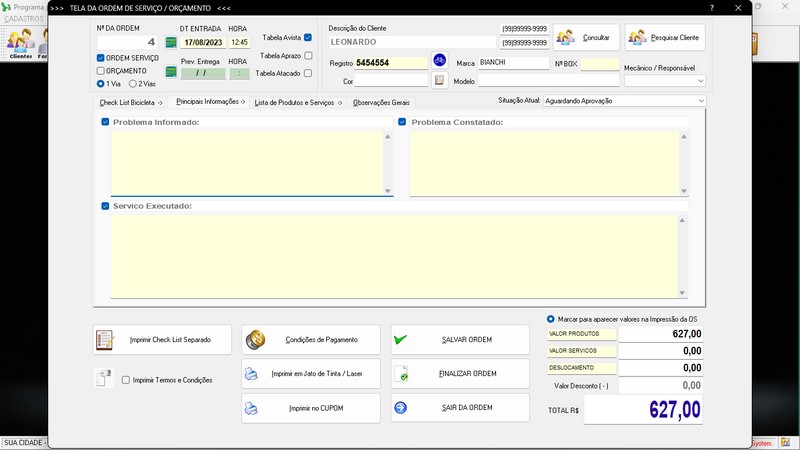Click scroll up arrow in Problema Constatado box

coord(684,137)
